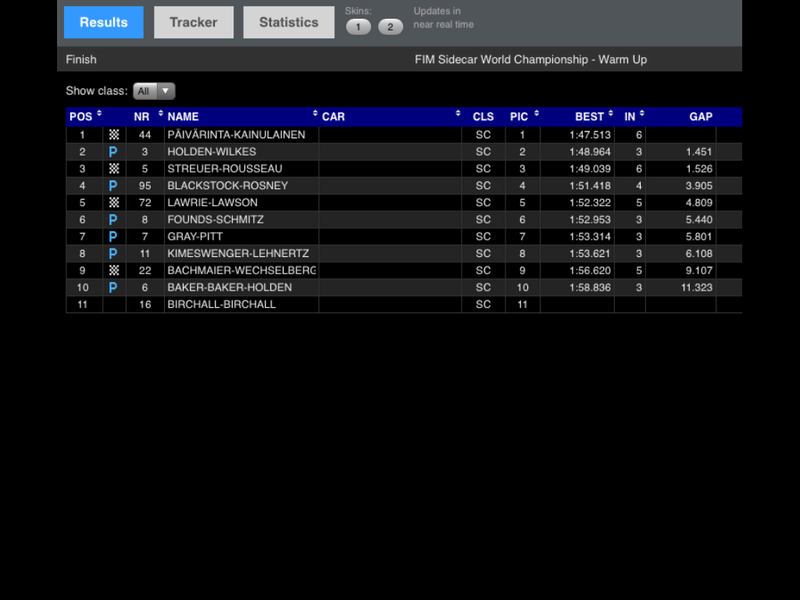Click number 44 in NR column
The height and width of the screenshot is (600, 800).
tap(145, 135)
